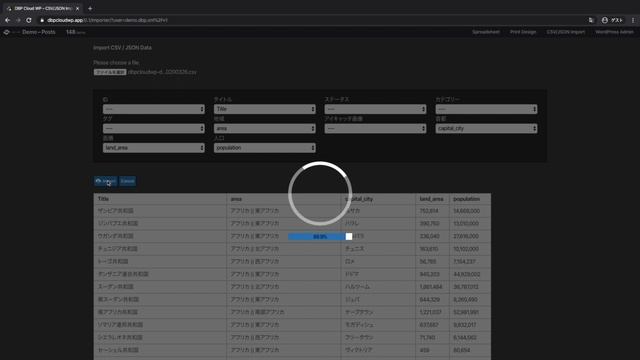Click the Cancel button beside Import
This screenshot has height=360, width=640.
tap(127, 181)
